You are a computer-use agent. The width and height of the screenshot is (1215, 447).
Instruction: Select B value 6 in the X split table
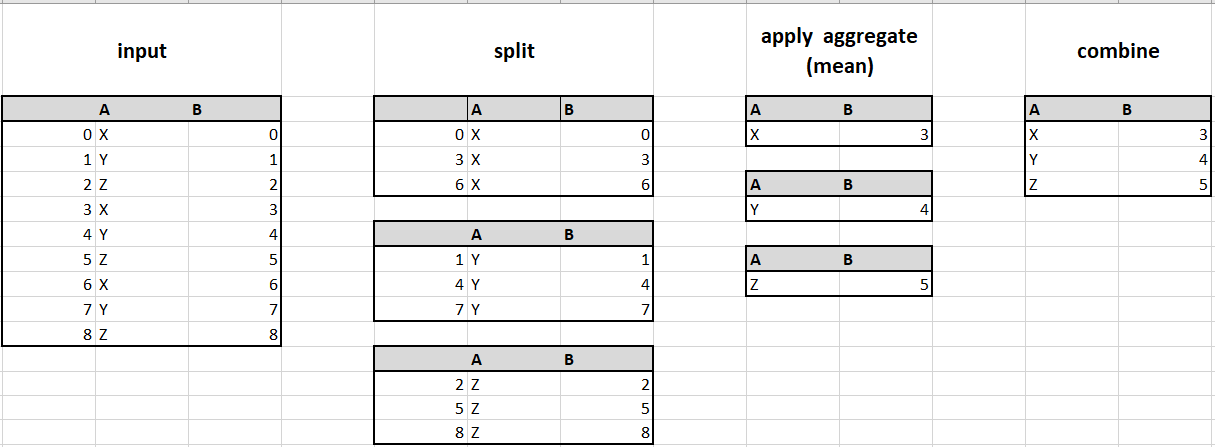coord(645,185)
